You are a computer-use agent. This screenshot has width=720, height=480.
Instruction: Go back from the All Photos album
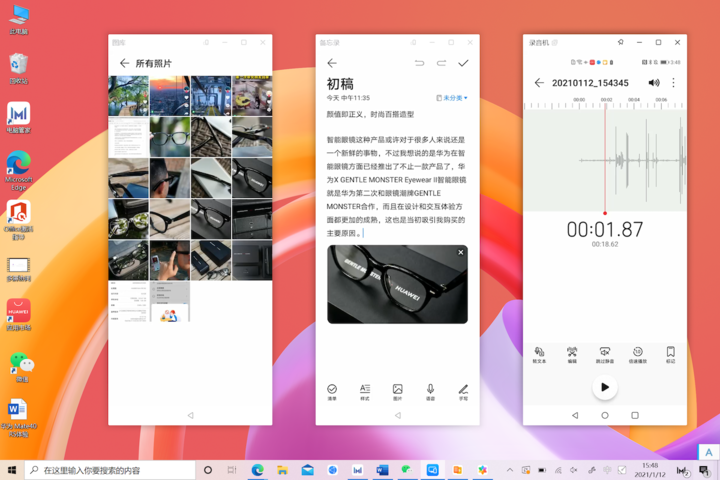point(124,63)
